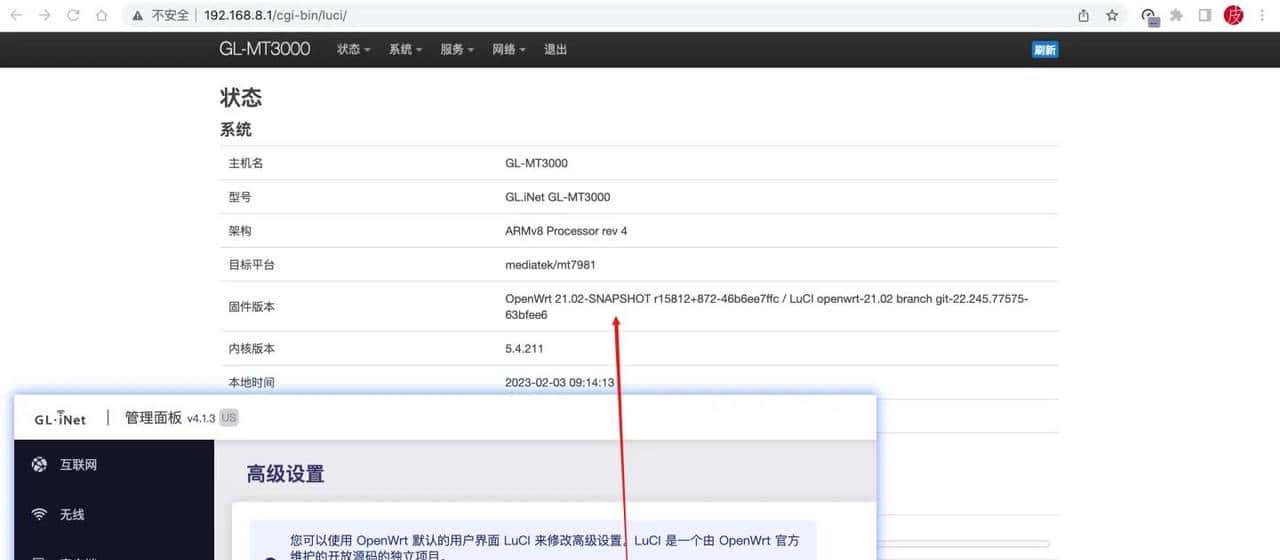This screenshot has width=1280, height=560.
Task: Expand the 网络 dropdown menu
Action: point(509,49)
